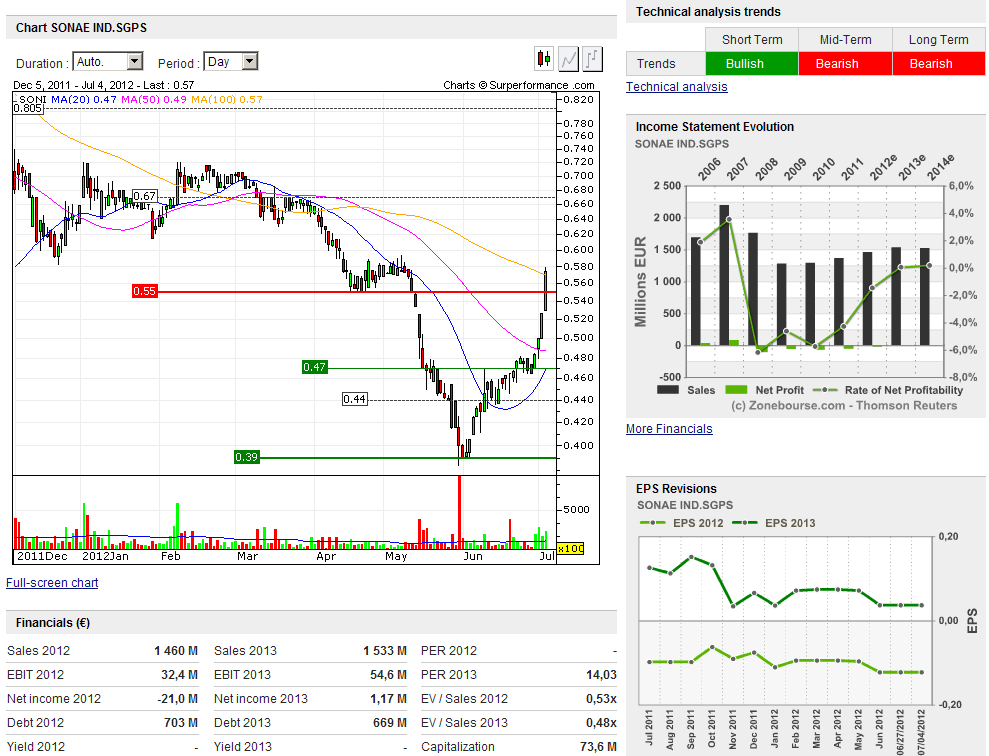
Task: Click the Trends row label
Action: 665,64
